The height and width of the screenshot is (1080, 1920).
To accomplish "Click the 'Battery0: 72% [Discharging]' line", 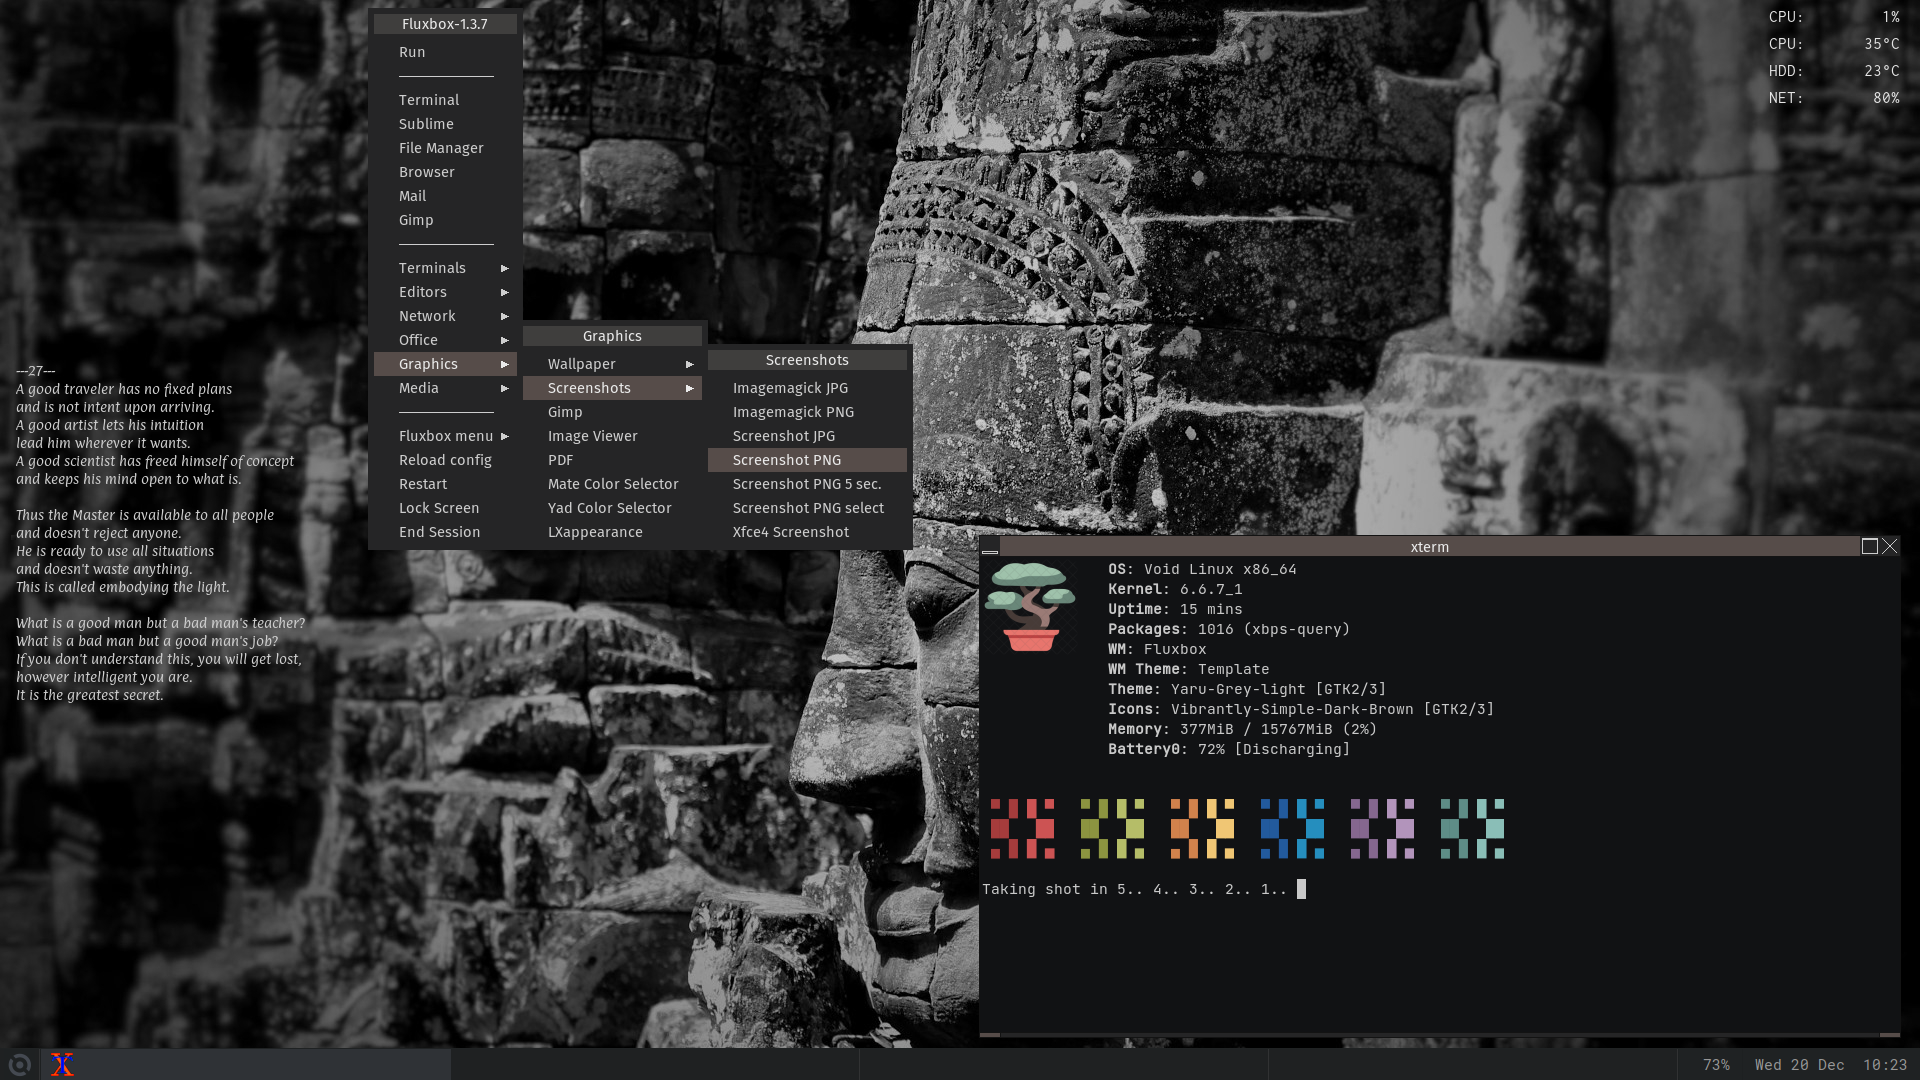I will [1229, 749].
